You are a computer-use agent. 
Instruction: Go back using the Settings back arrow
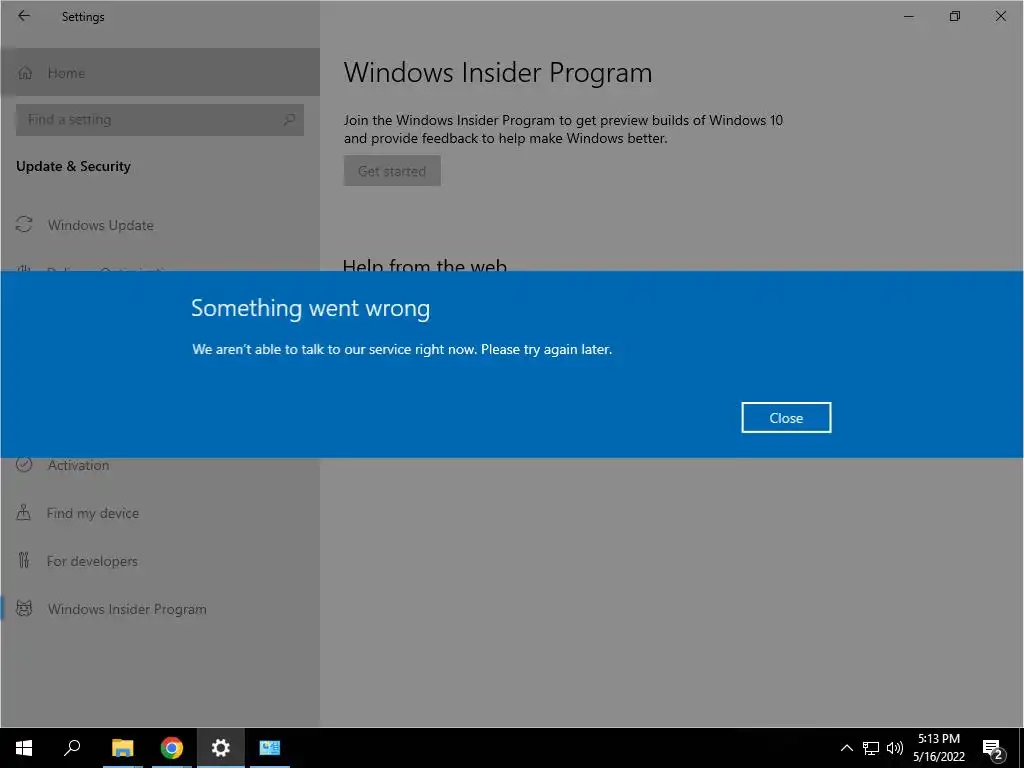click(24, 16)
